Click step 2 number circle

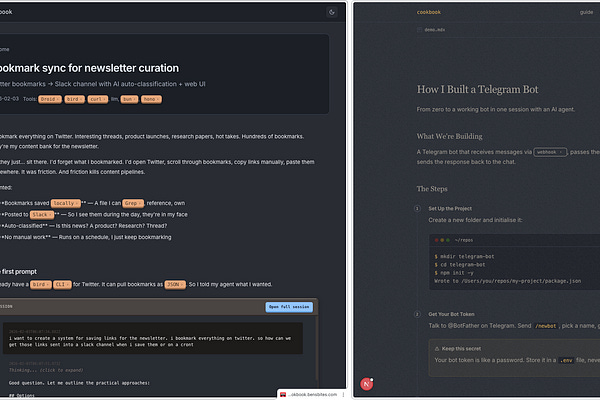pos(417,314)
